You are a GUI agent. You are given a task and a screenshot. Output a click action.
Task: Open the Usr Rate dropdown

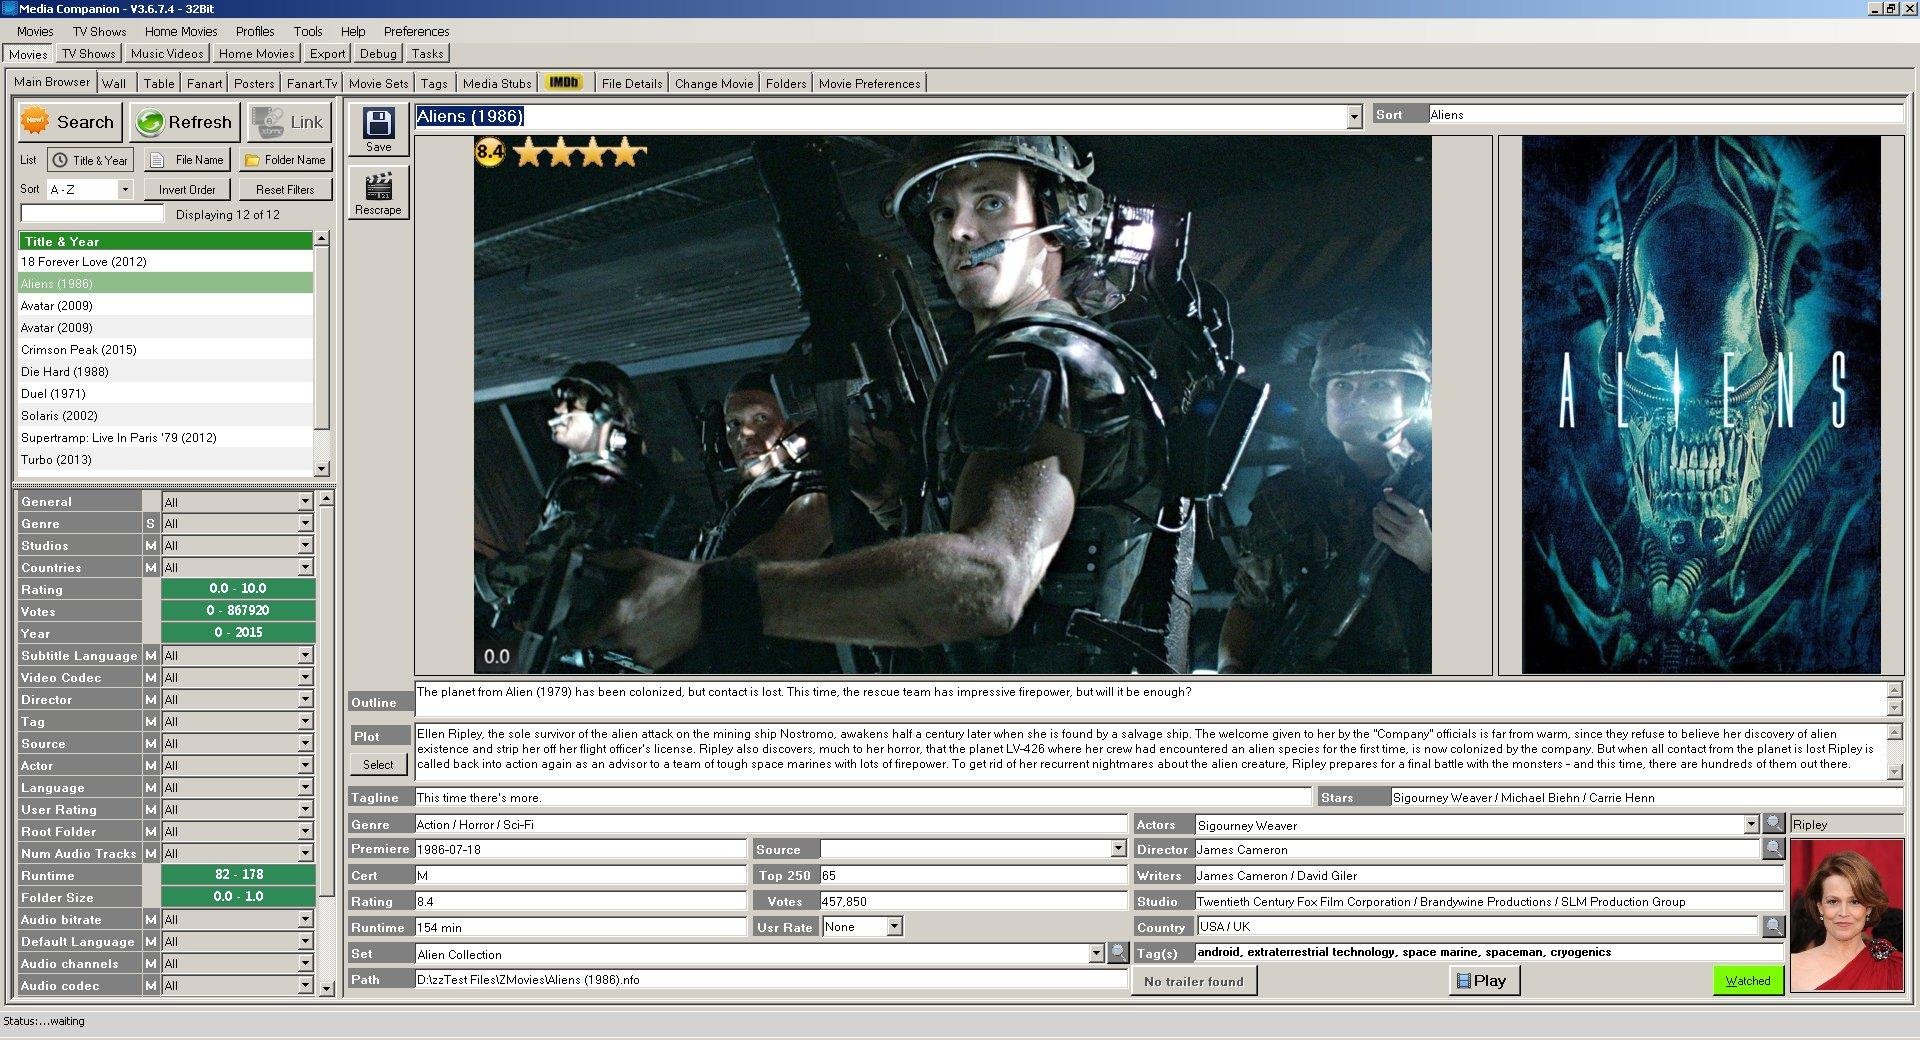(895, 927)
